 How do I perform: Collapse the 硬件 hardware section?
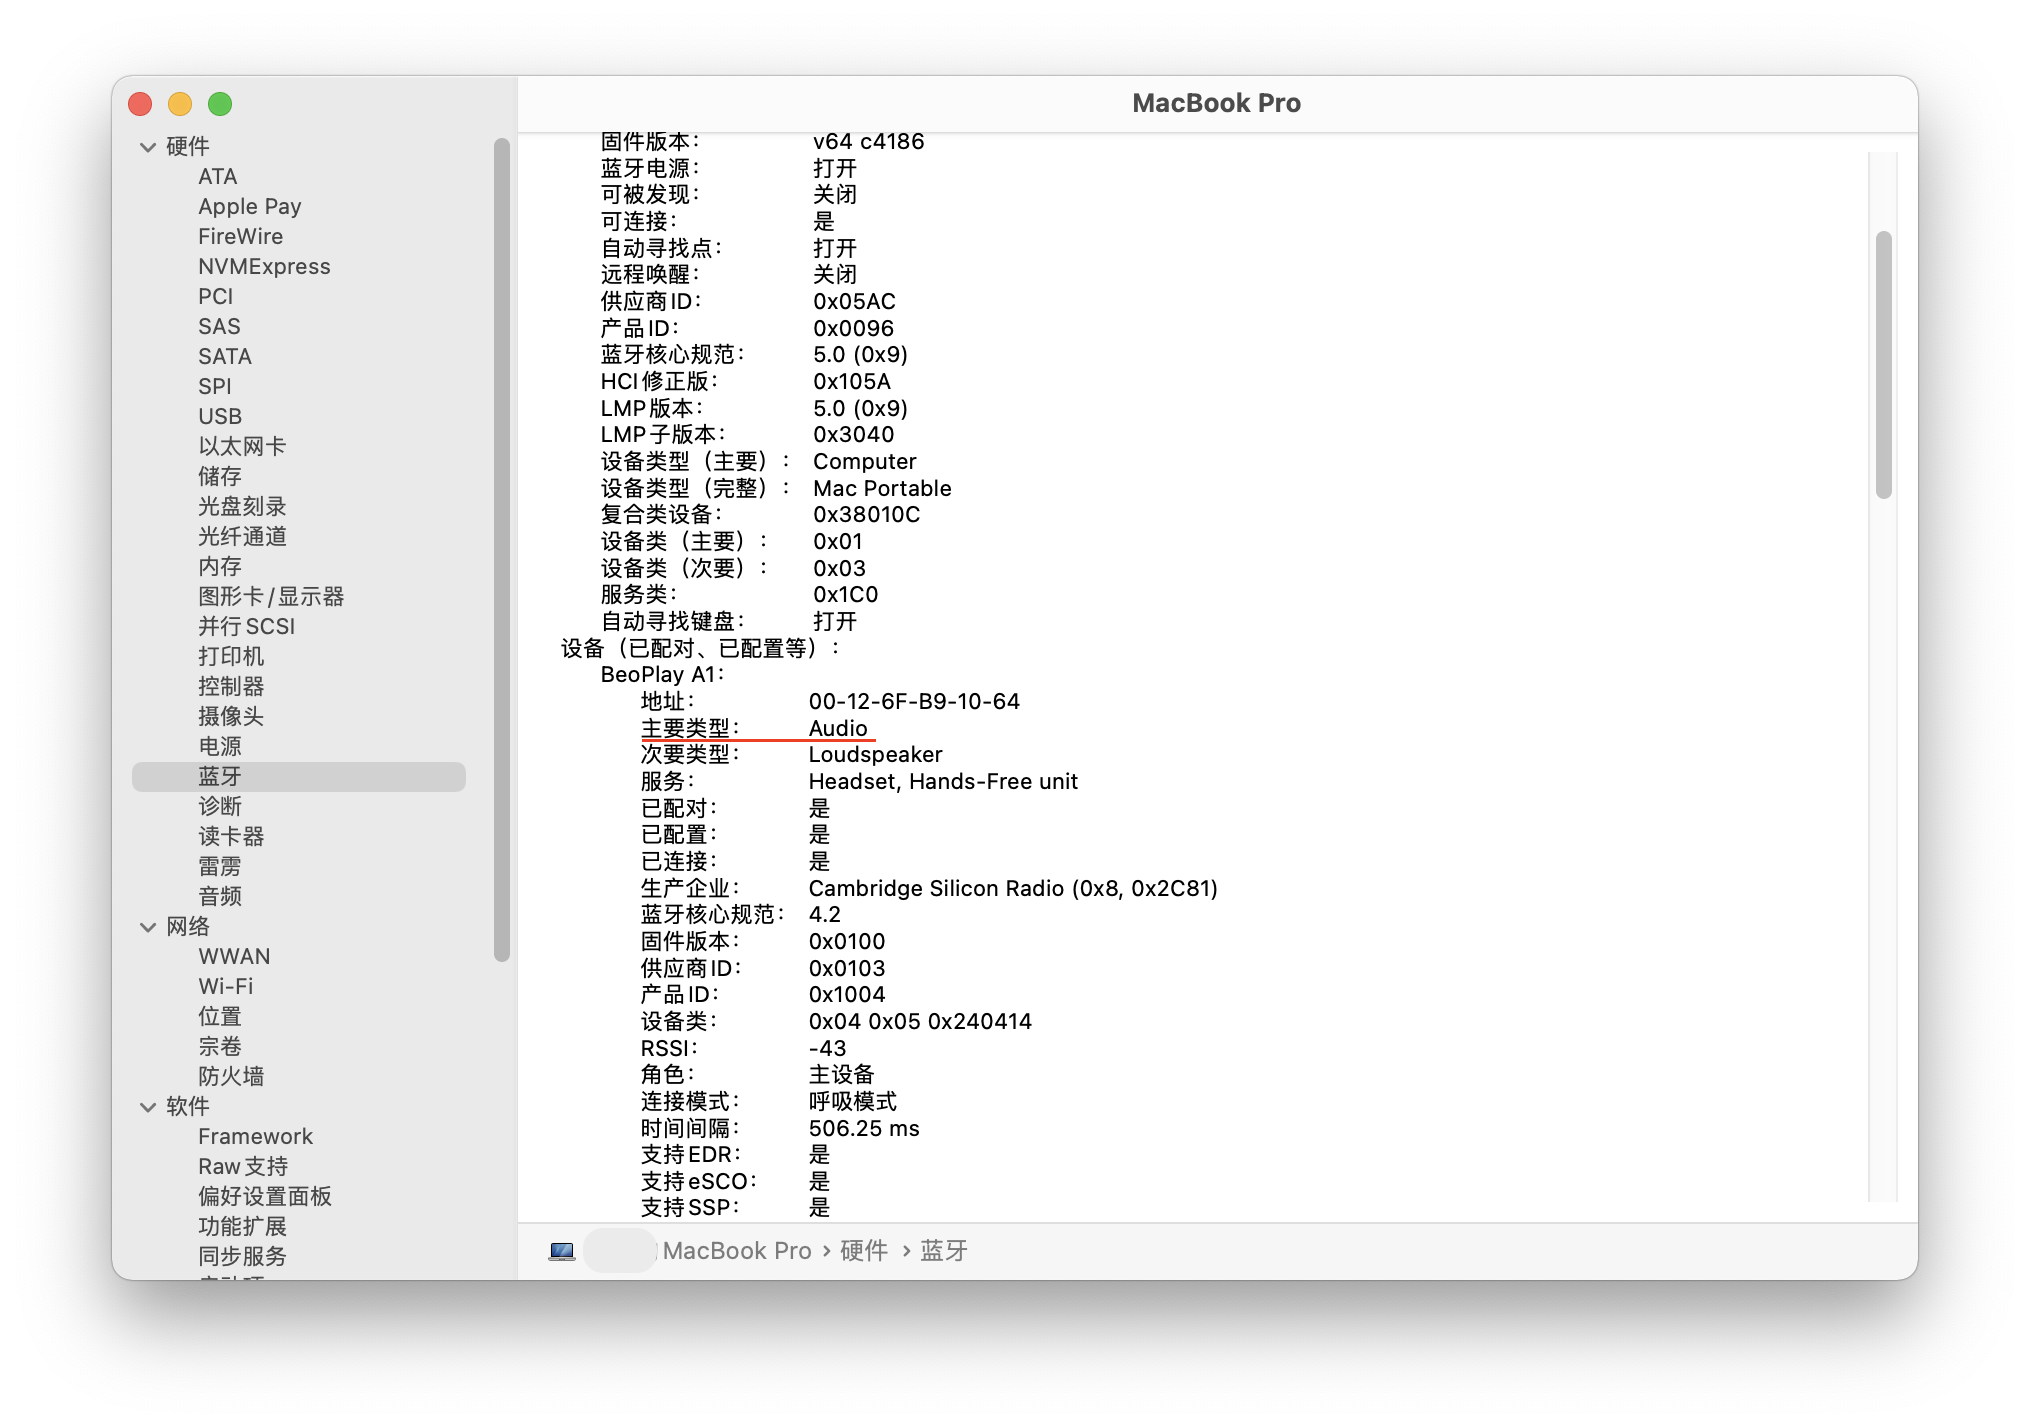click(x=148, y=147)
